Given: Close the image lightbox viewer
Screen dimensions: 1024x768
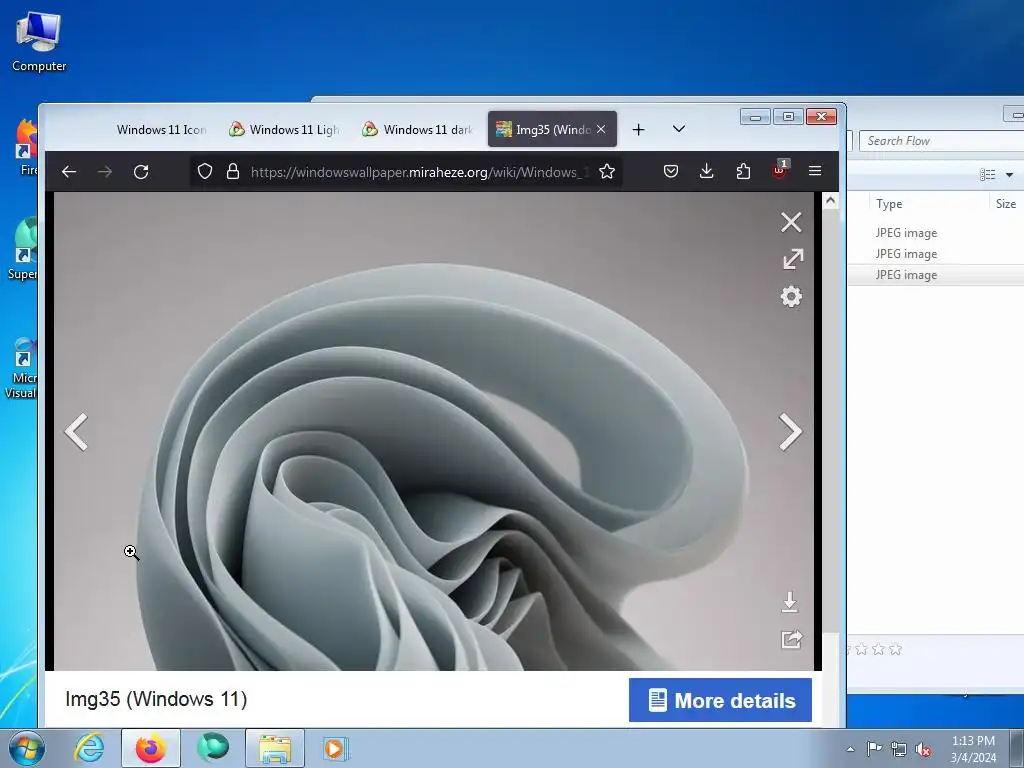Looking at the screenshot, I should pyautogui.click(x=791, y=222).
